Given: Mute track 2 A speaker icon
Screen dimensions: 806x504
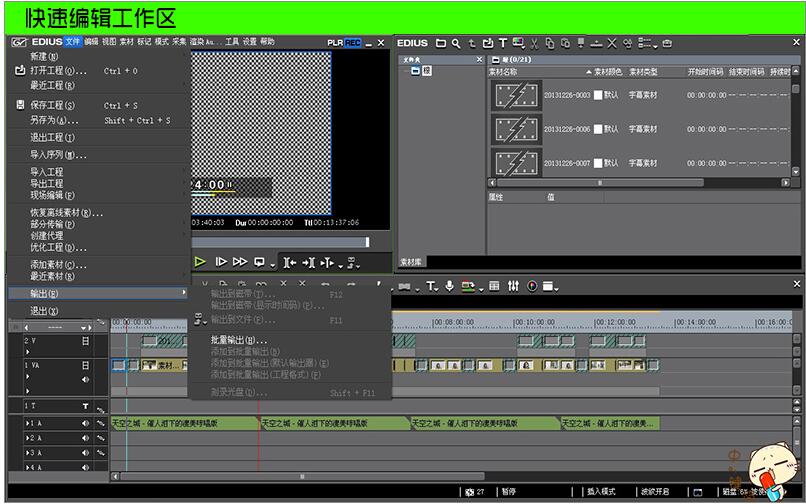Looking at the screenshot, I should click(x=85, y=438).
